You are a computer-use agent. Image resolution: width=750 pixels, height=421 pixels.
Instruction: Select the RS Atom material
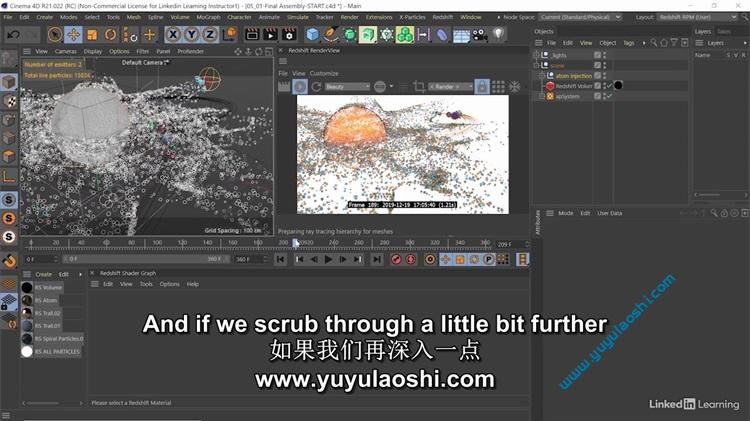(x=46, y=300)
